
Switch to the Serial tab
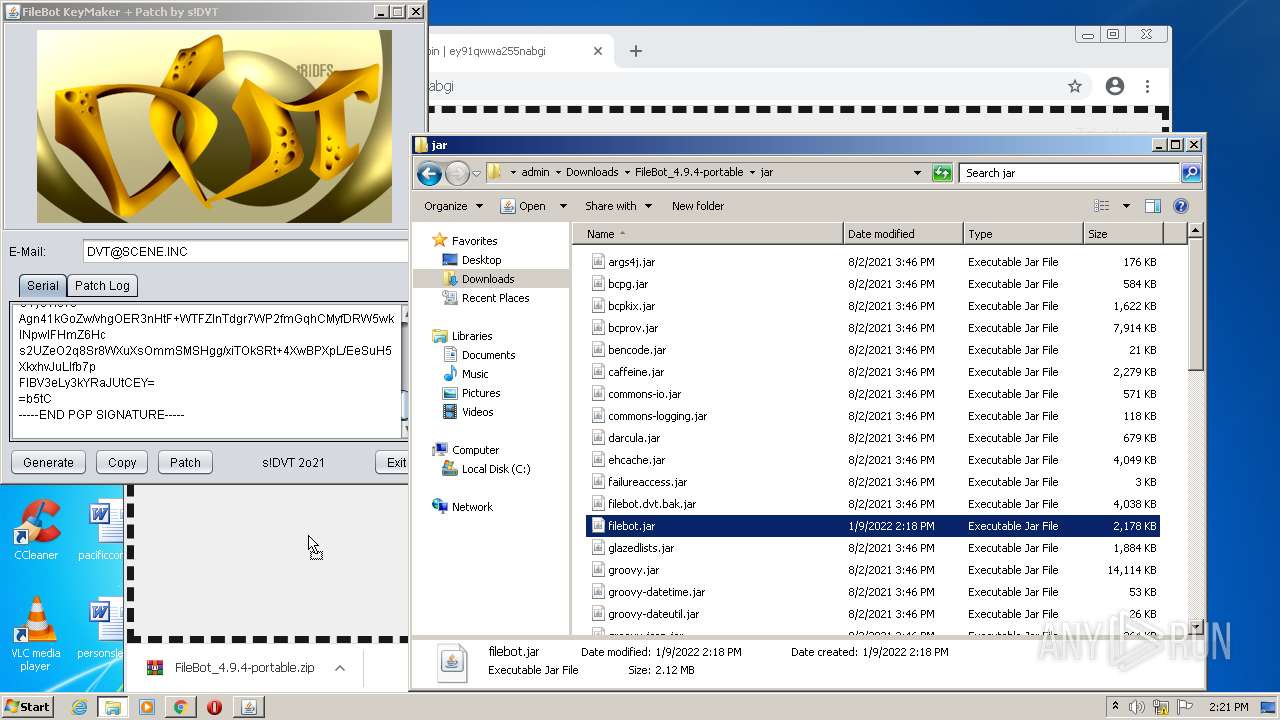click(43, 285)
